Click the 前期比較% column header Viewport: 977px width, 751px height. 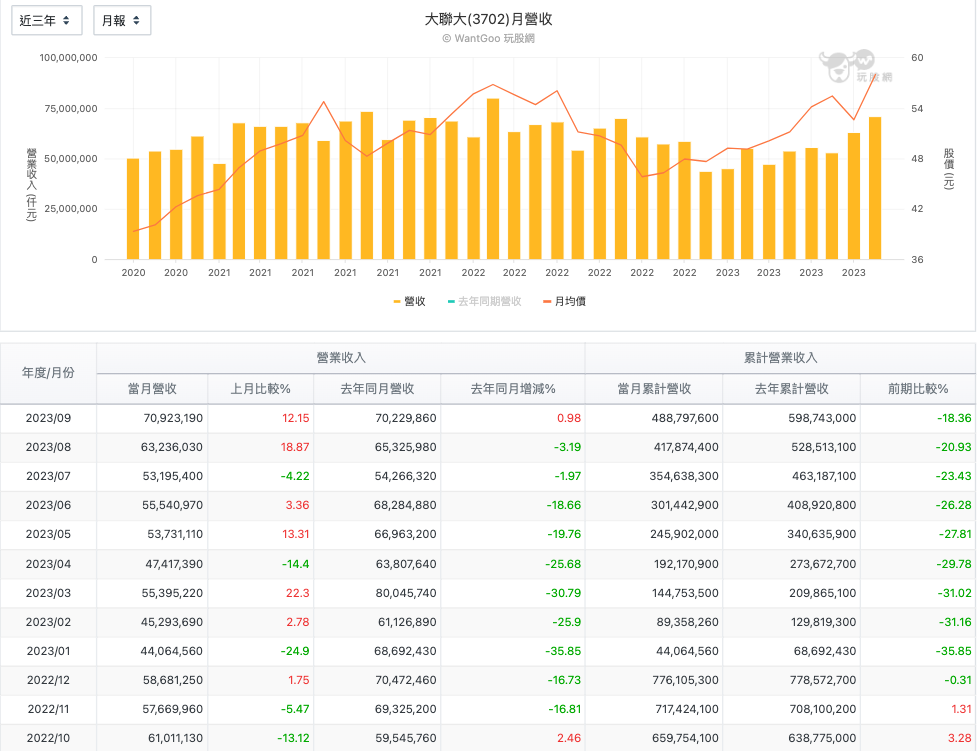[x=917, y=389]
